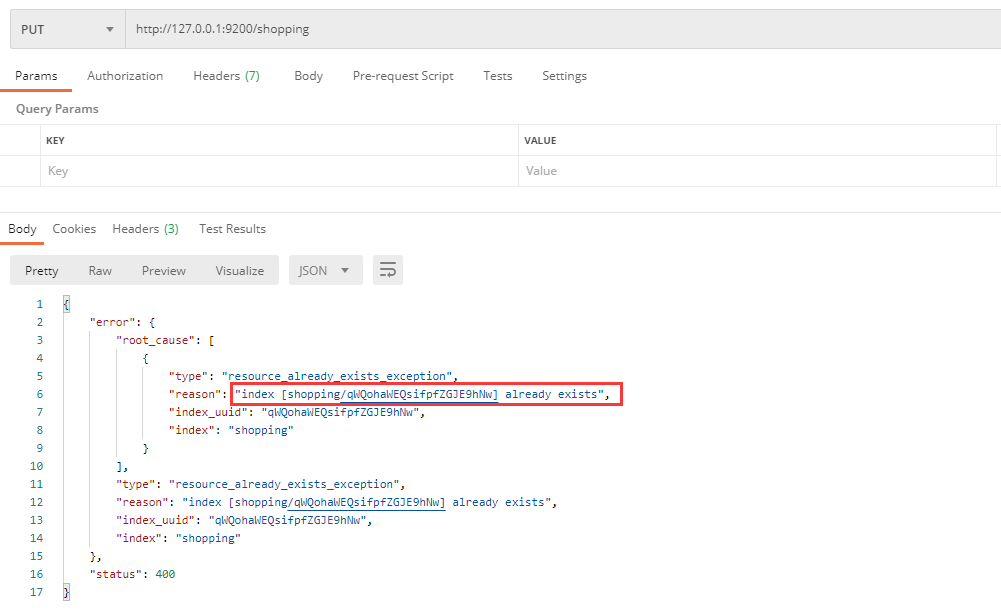
Task: Click the KEY column header
Action: [56, 140]
